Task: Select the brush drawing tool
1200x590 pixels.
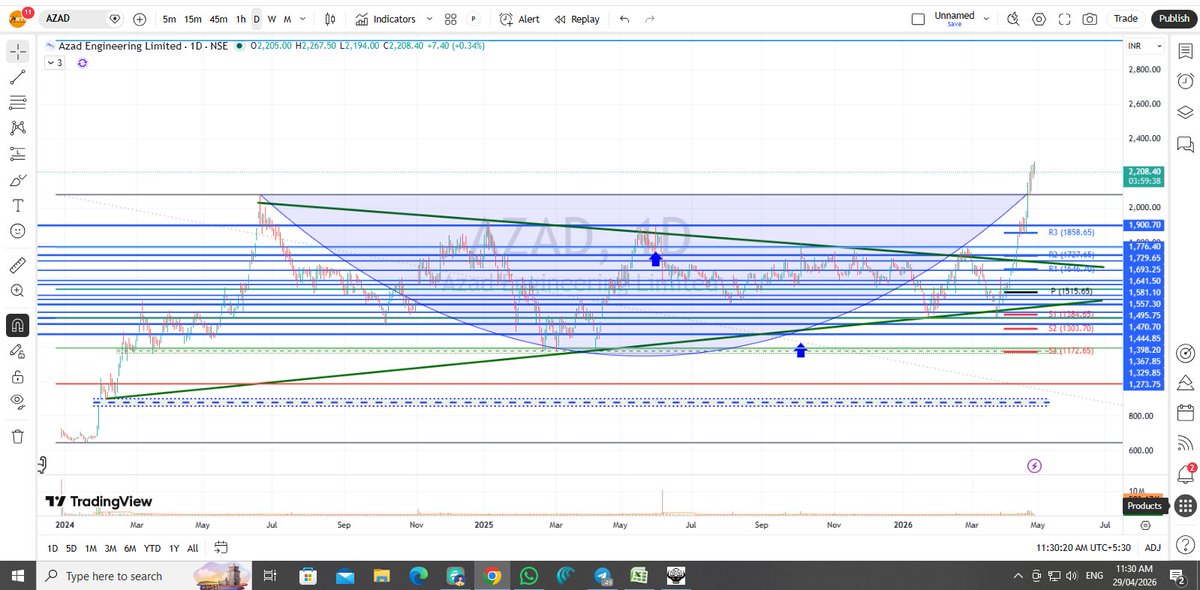Action: point(17,180)
